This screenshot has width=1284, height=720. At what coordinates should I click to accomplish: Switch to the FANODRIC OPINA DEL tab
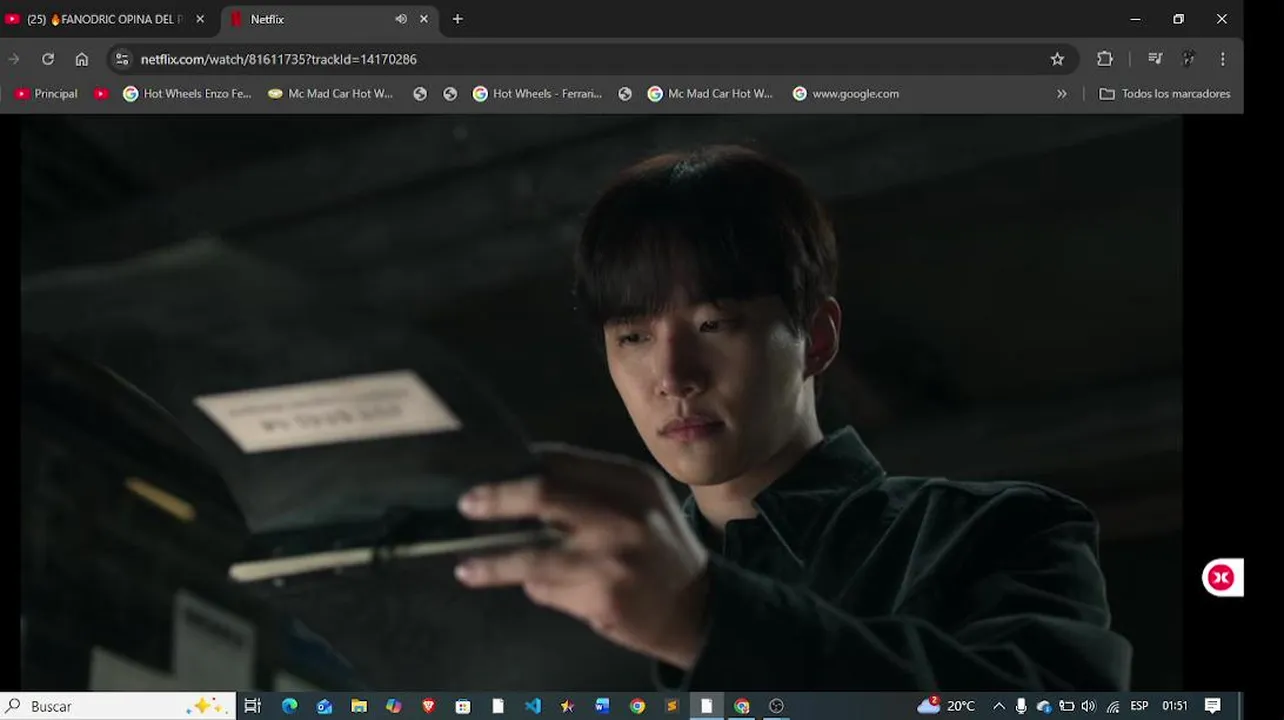point(104,19)
